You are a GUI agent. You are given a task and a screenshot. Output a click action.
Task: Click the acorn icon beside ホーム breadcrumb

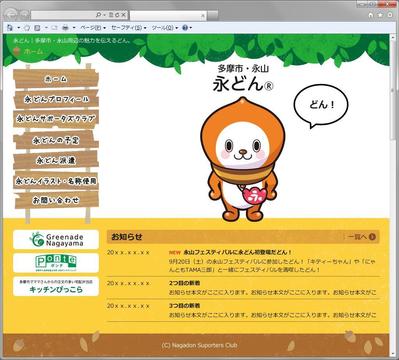pyautogui.click(x=17, y=51)
